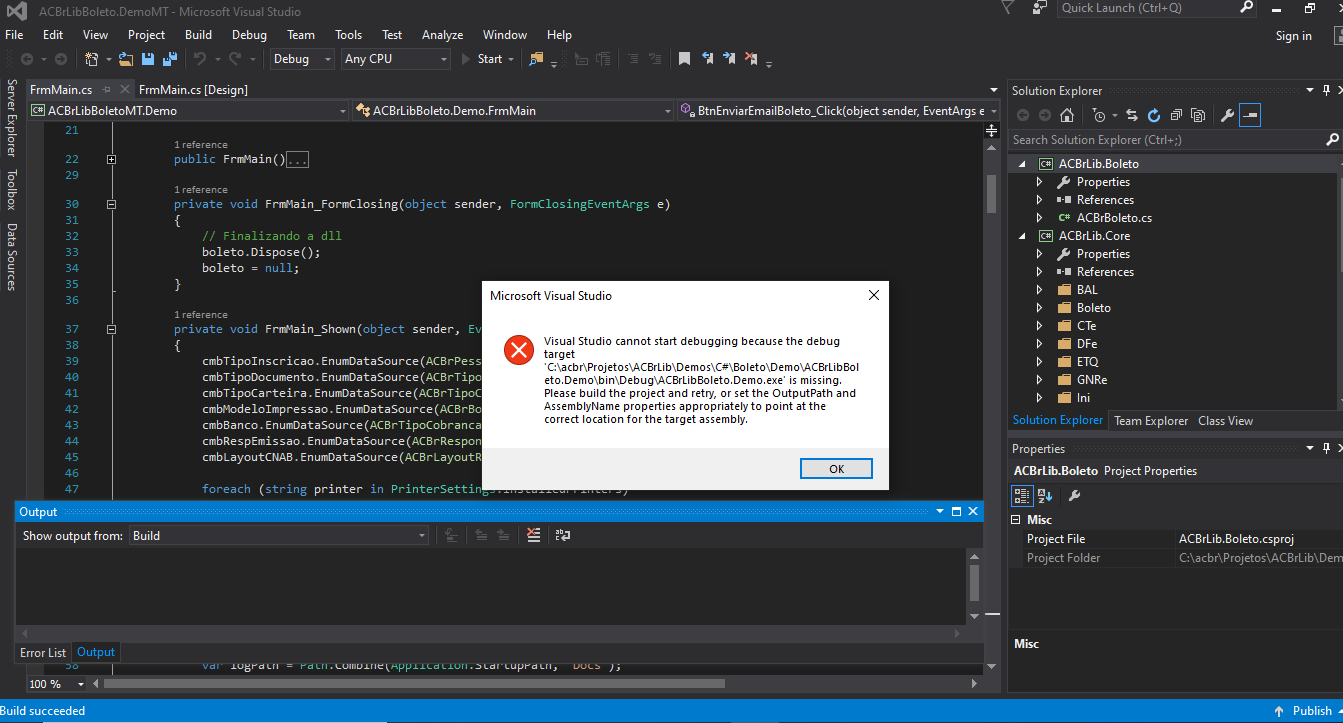This screenshot has height=723, width=1343.
Task: Switch to FrmMain.cs [Design] tab
Action: 193,90
